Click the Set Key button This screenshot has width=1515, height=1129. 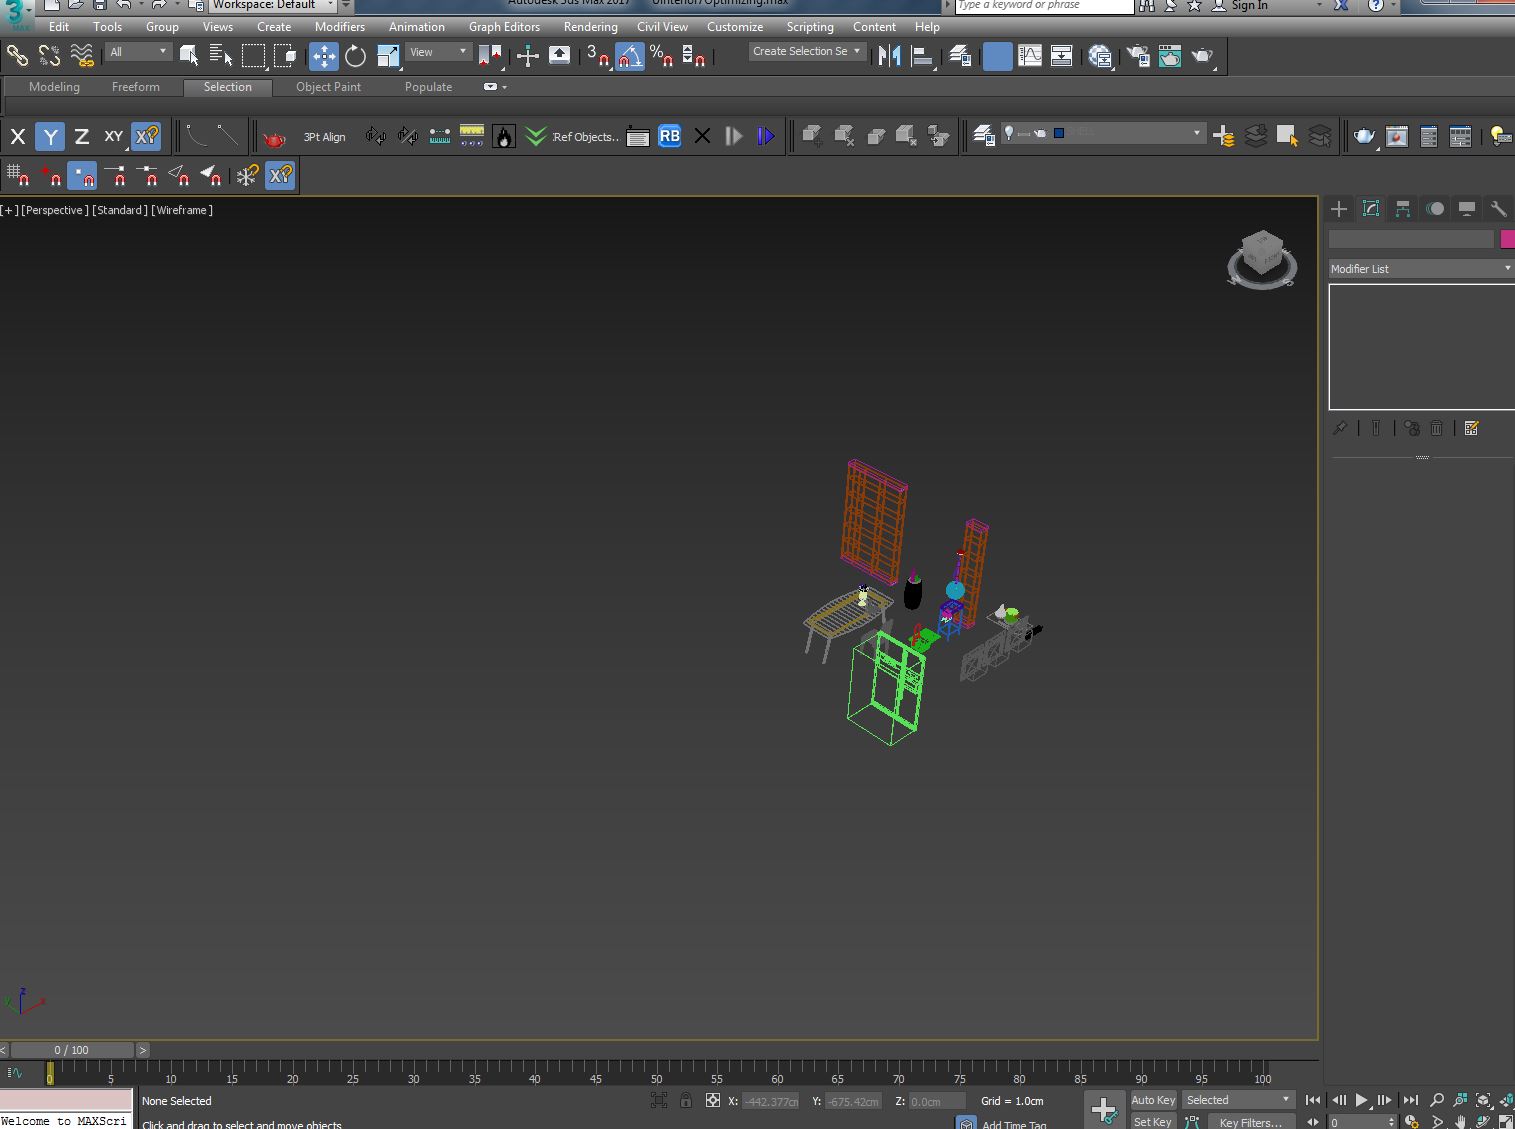click(1152, 1122)
